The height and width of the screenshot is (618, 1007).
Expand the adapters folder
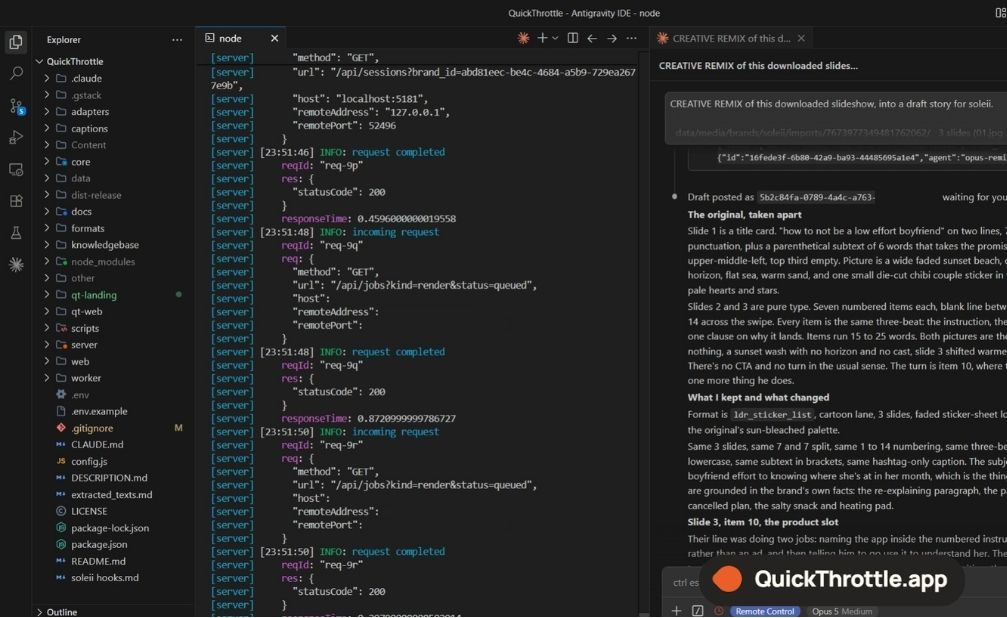(x=47, y=112)
